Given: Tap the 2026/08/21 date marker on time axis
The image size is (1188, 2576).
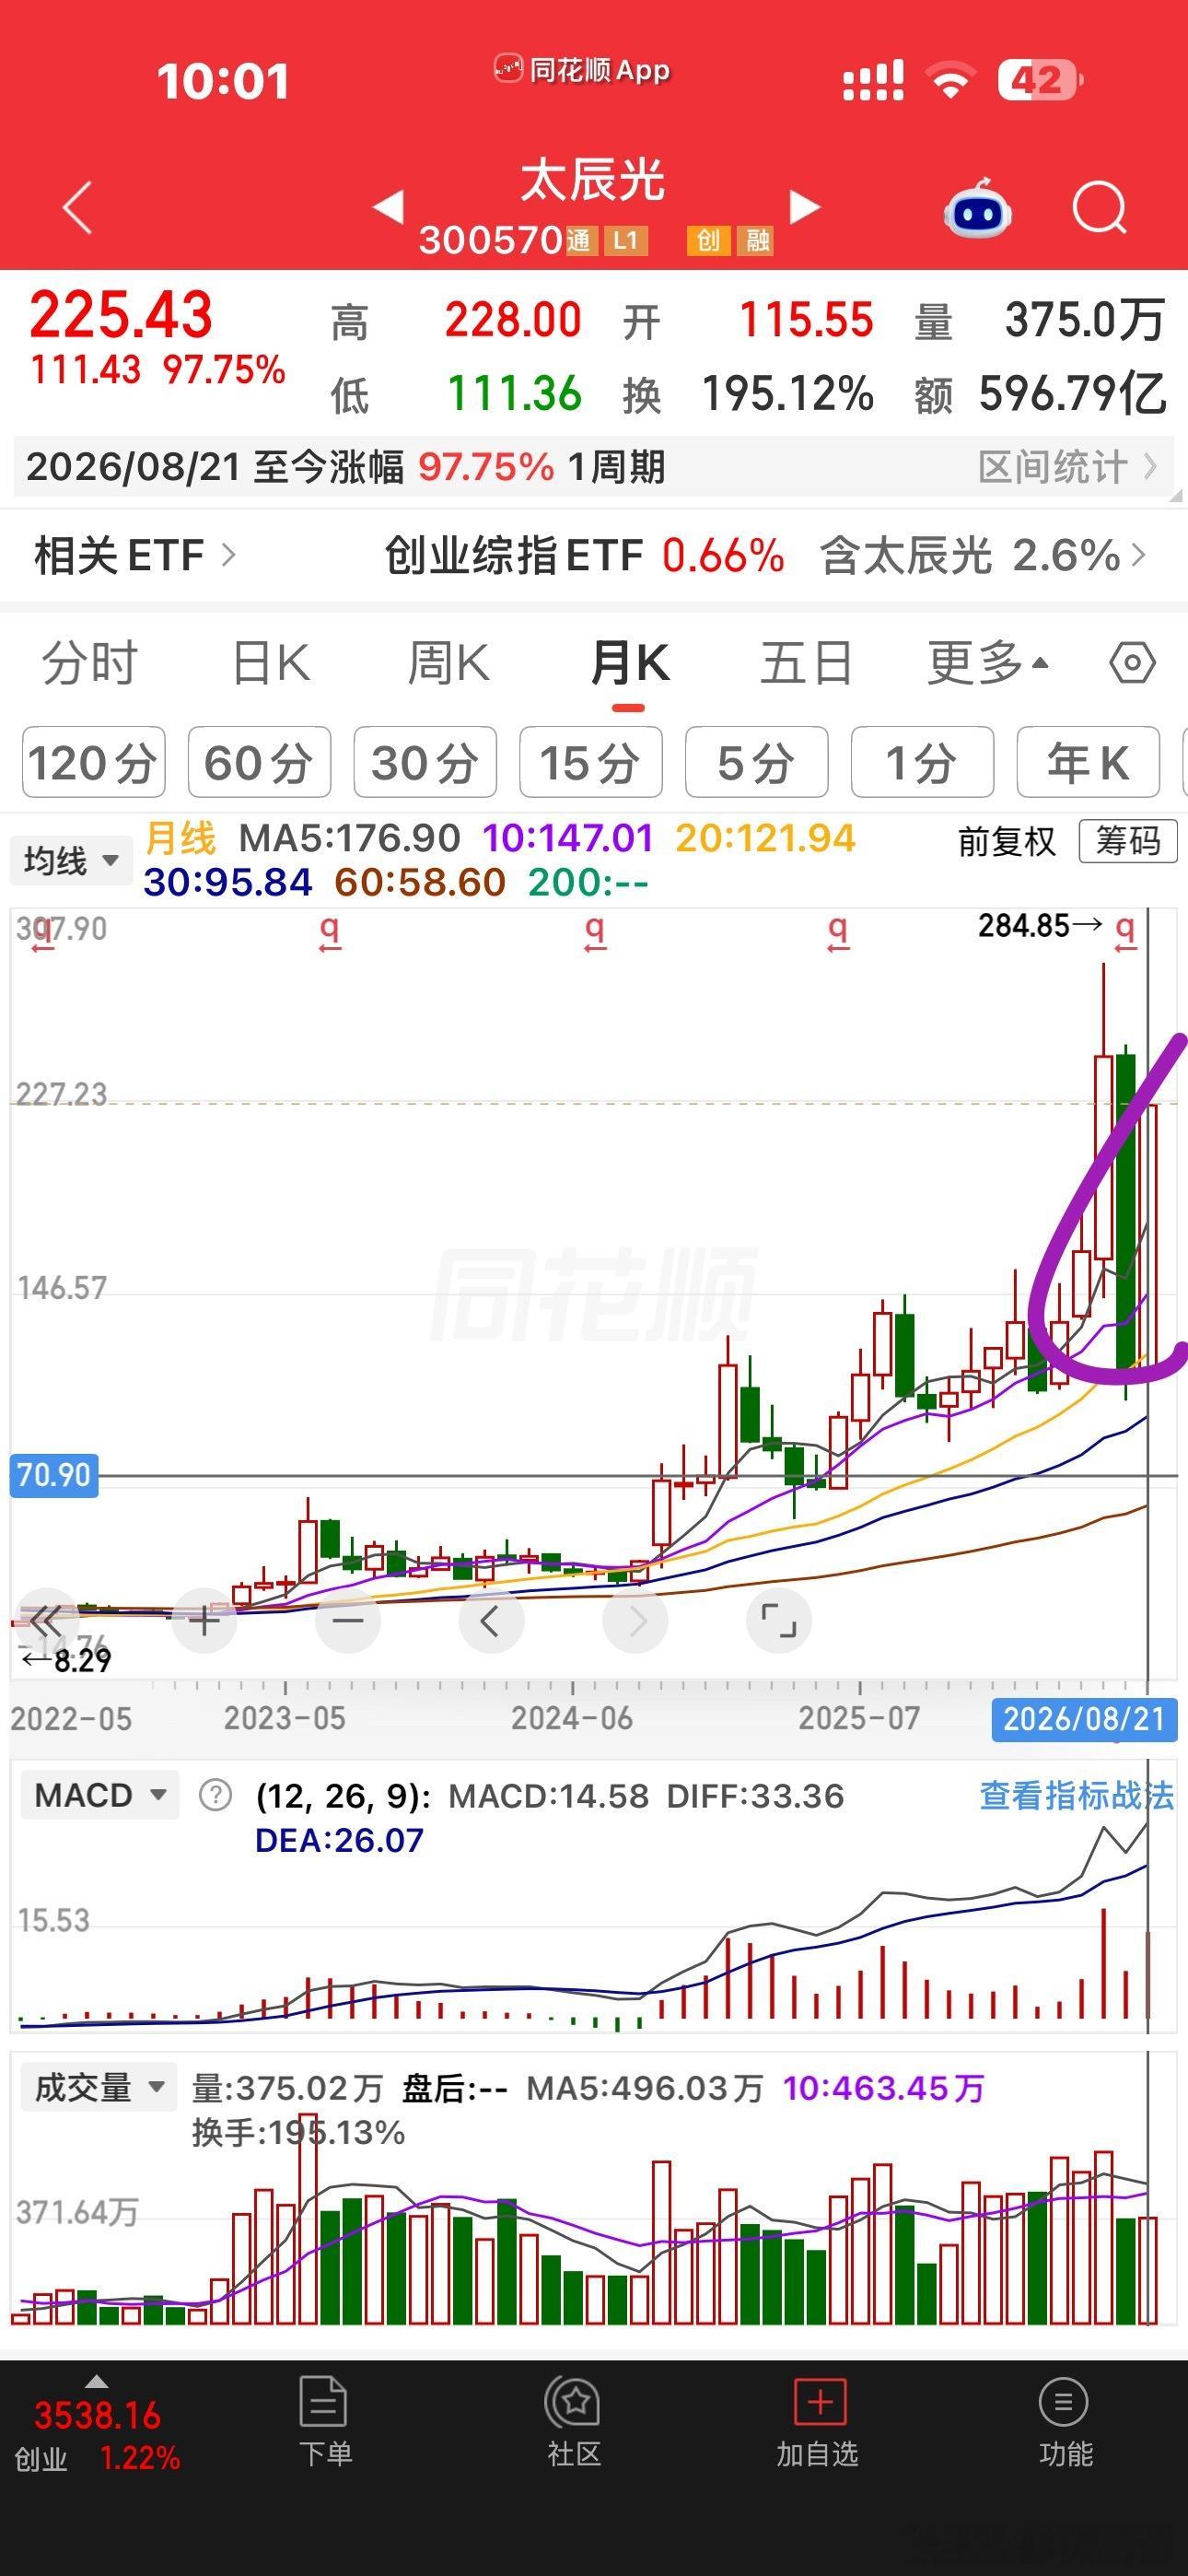Looking at the screenshot, I should [x=1084, y=1719].
